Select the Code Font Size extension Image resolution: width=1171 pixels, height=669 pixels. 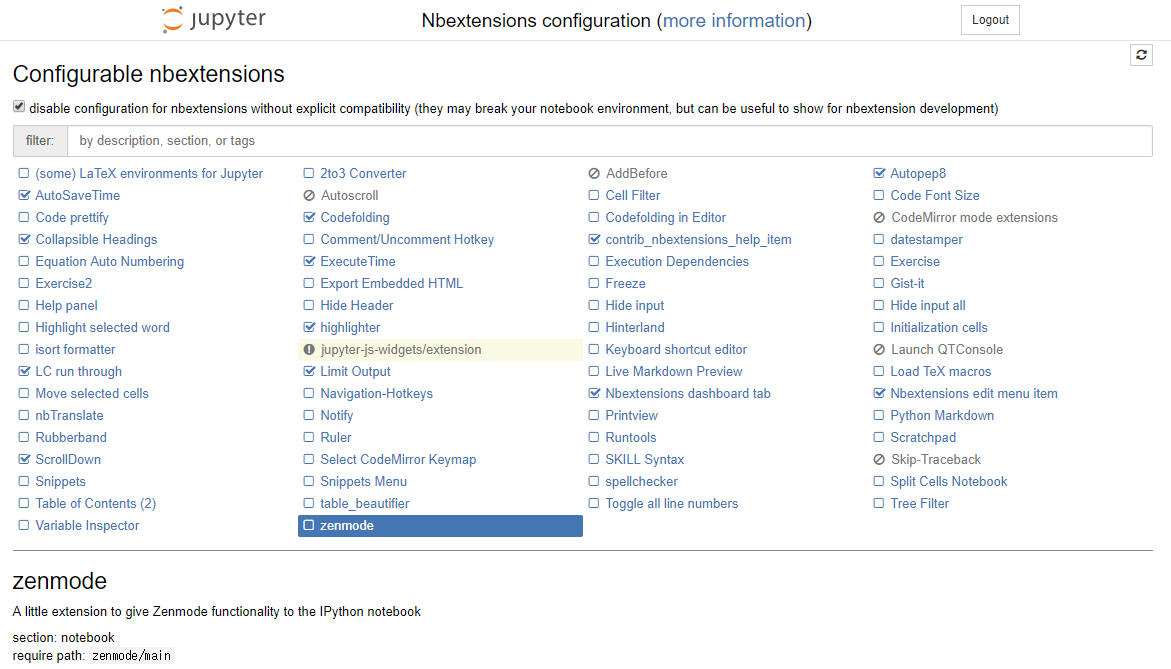[x=934, y=196]
